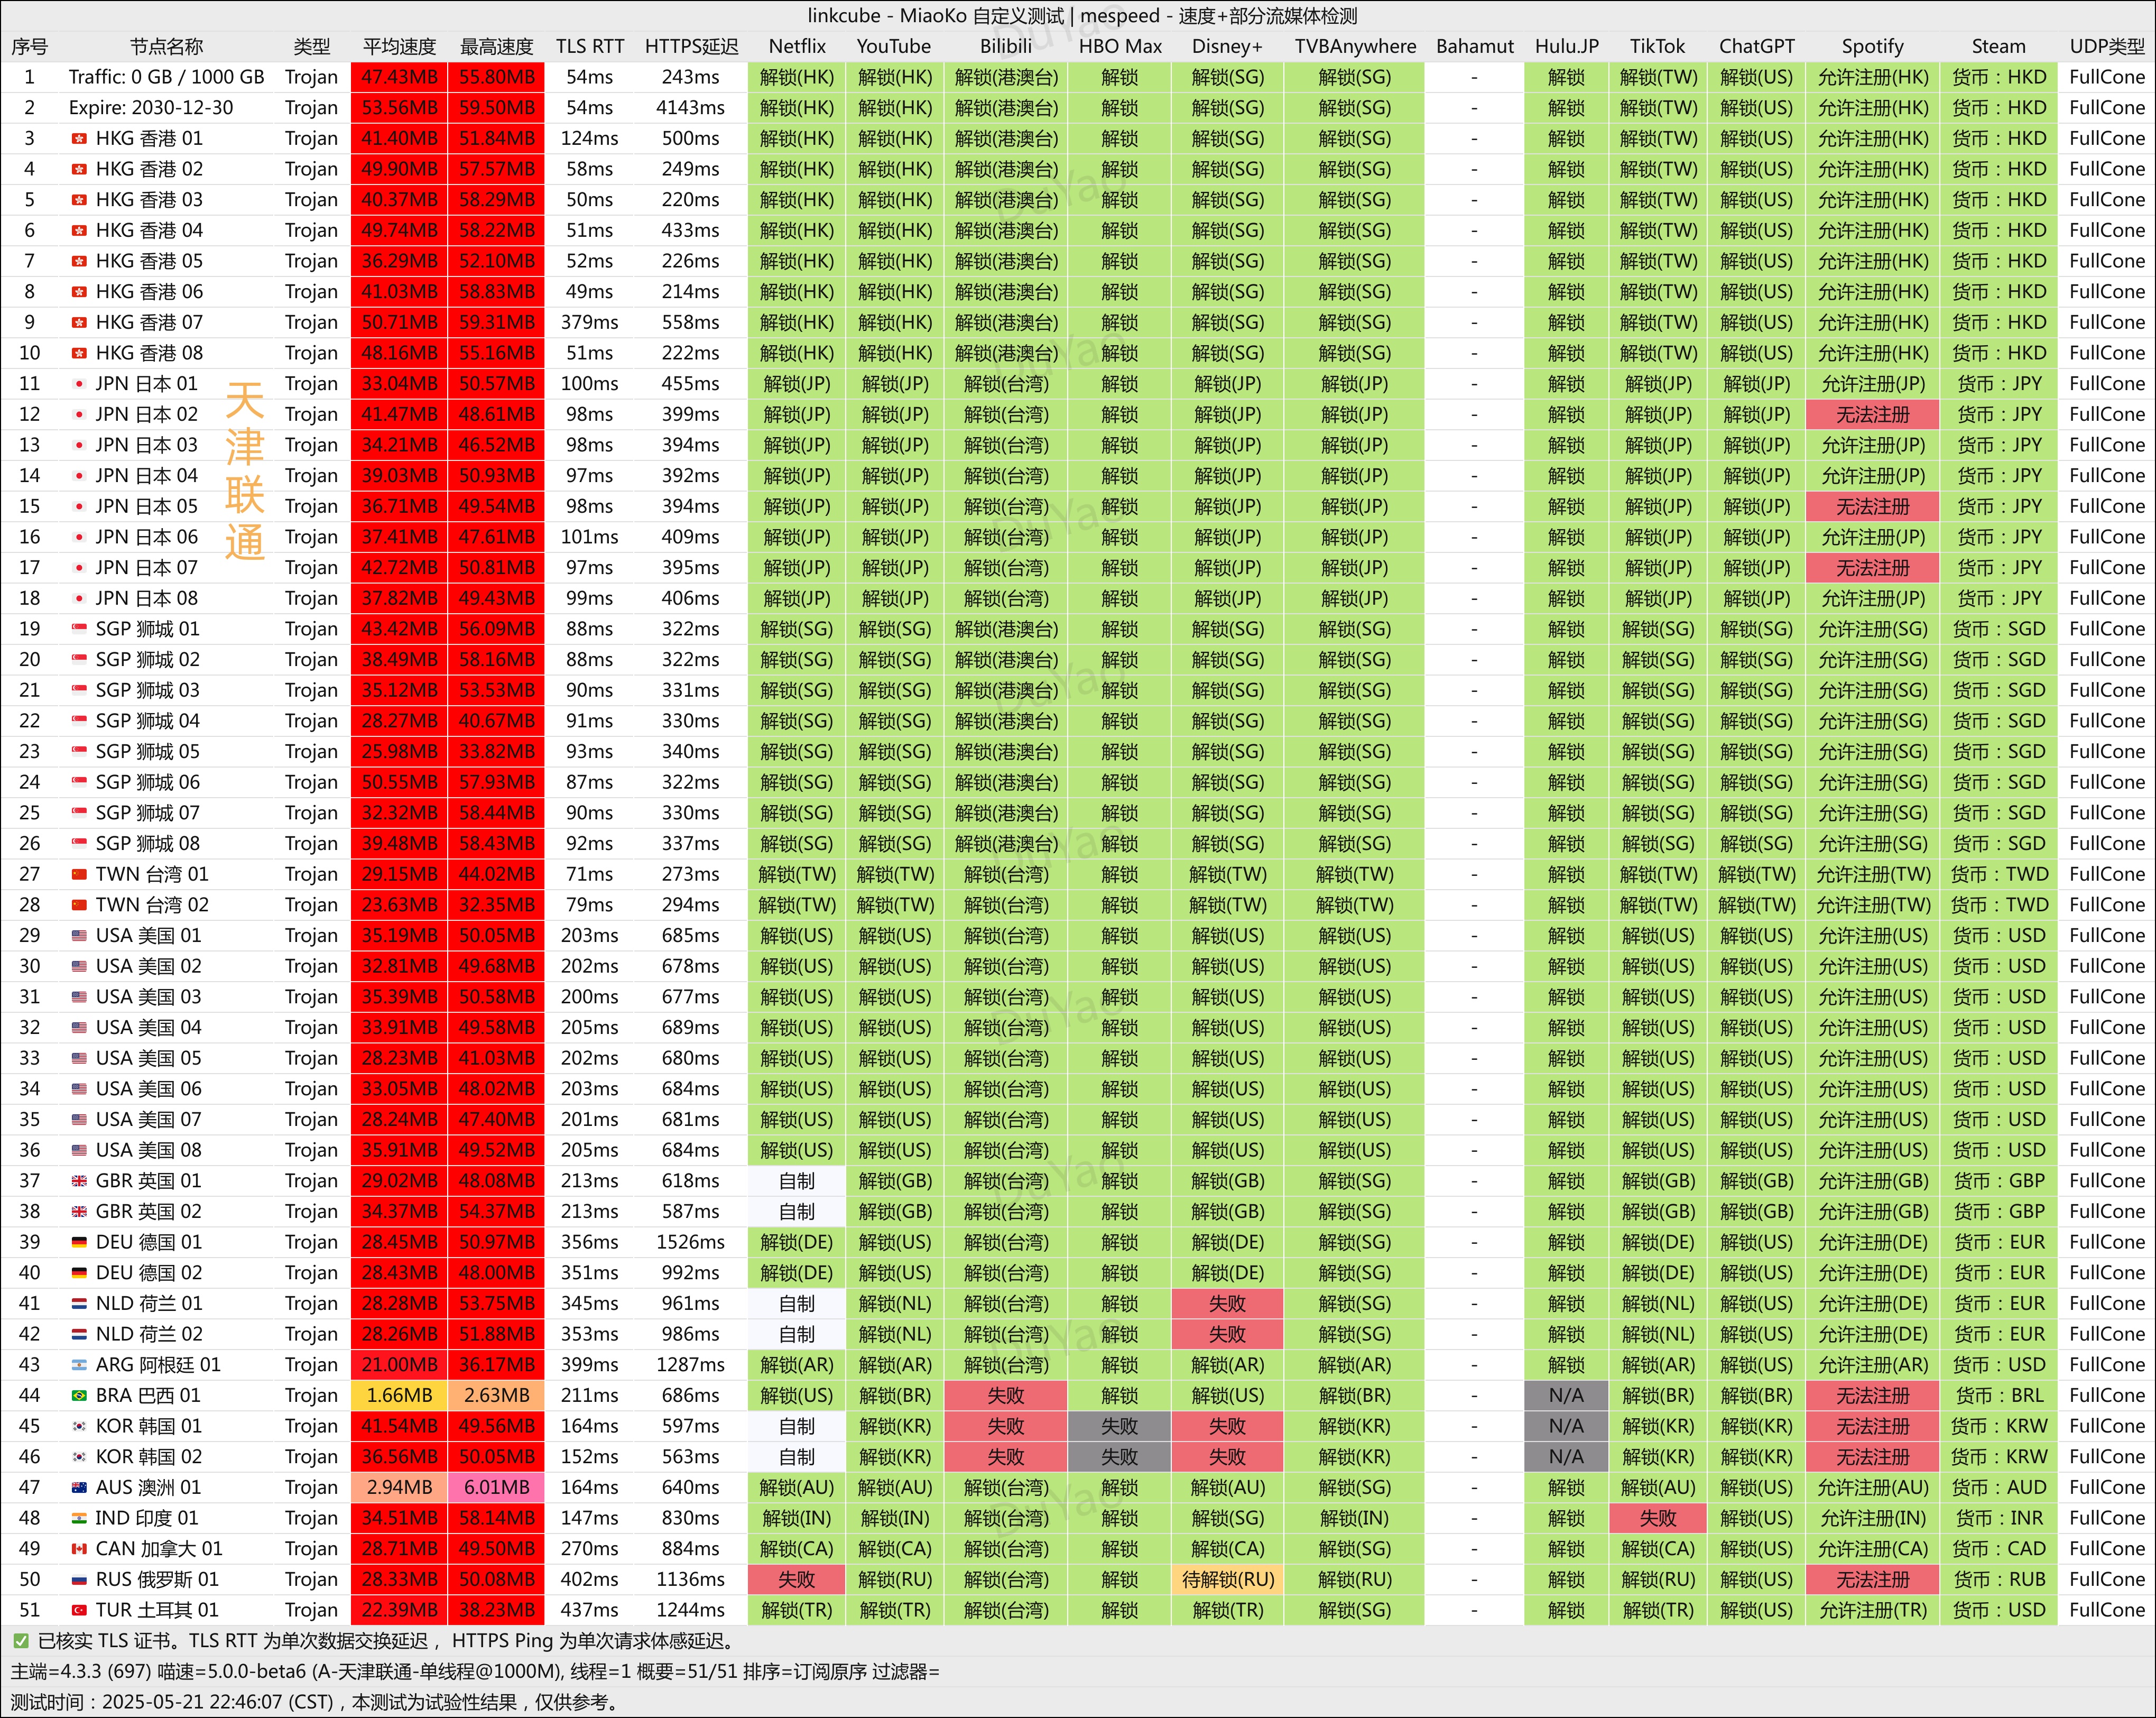Click the Japan flag beside JPN 日本 08
This screenshot has width=2156, height=1718.
pyautogui.click(x=79, y=599)
